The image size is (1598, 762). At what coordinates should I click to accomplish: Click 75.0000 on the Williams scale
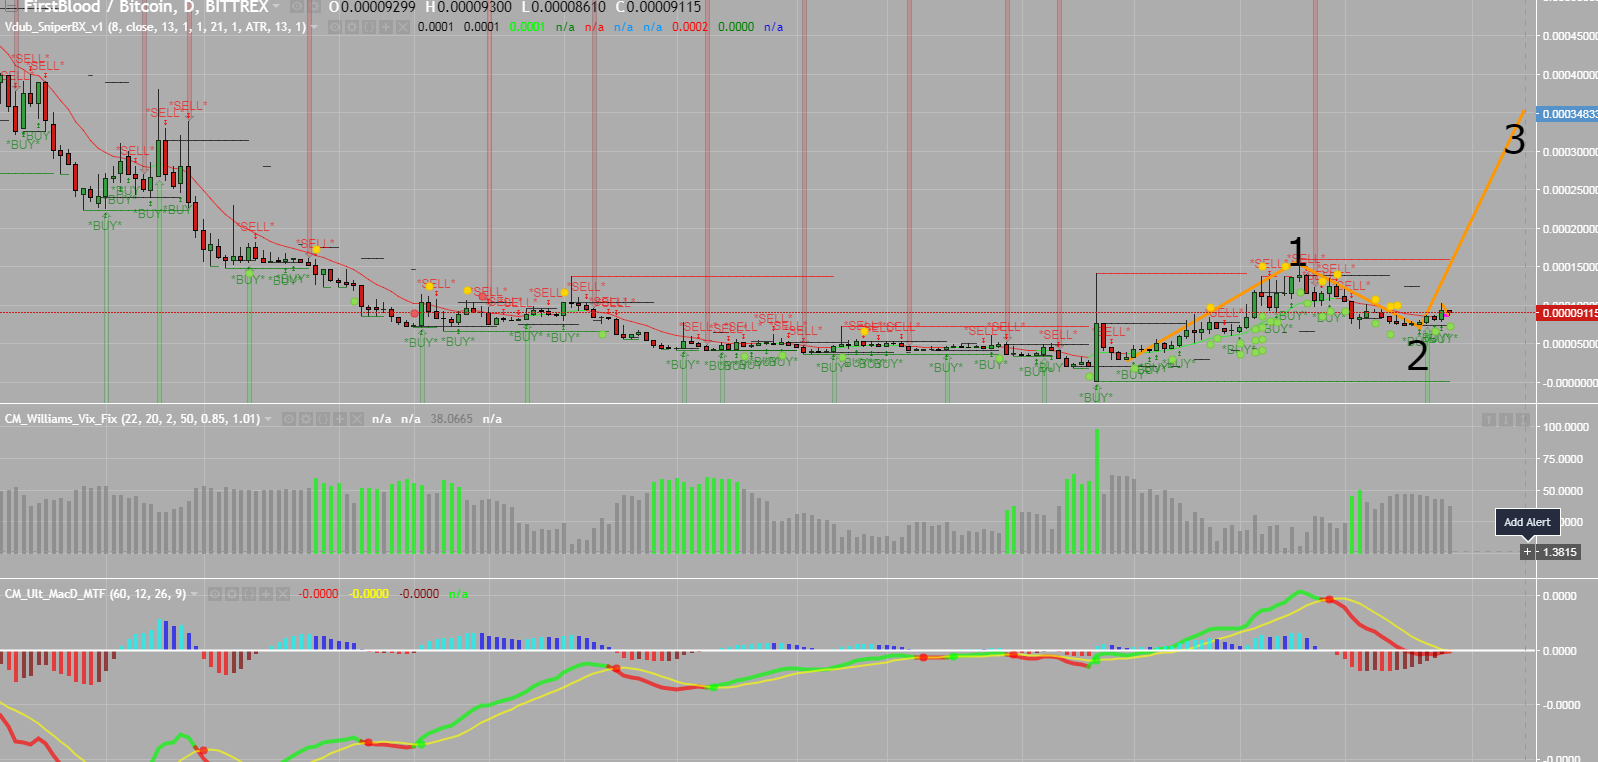(x=1565, y=459)
